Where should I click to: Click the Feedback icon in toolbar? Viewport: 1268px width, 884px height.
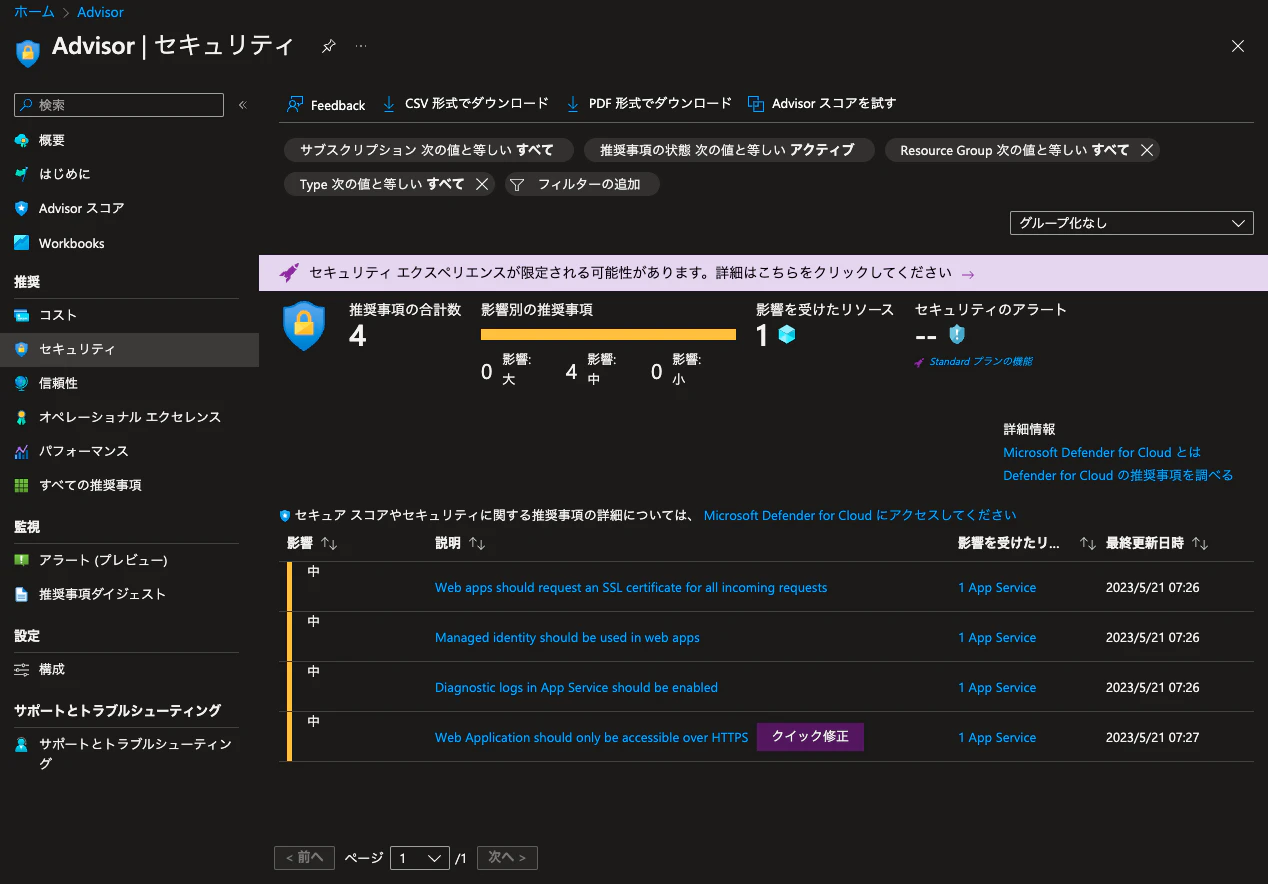(x=295, y=104)
